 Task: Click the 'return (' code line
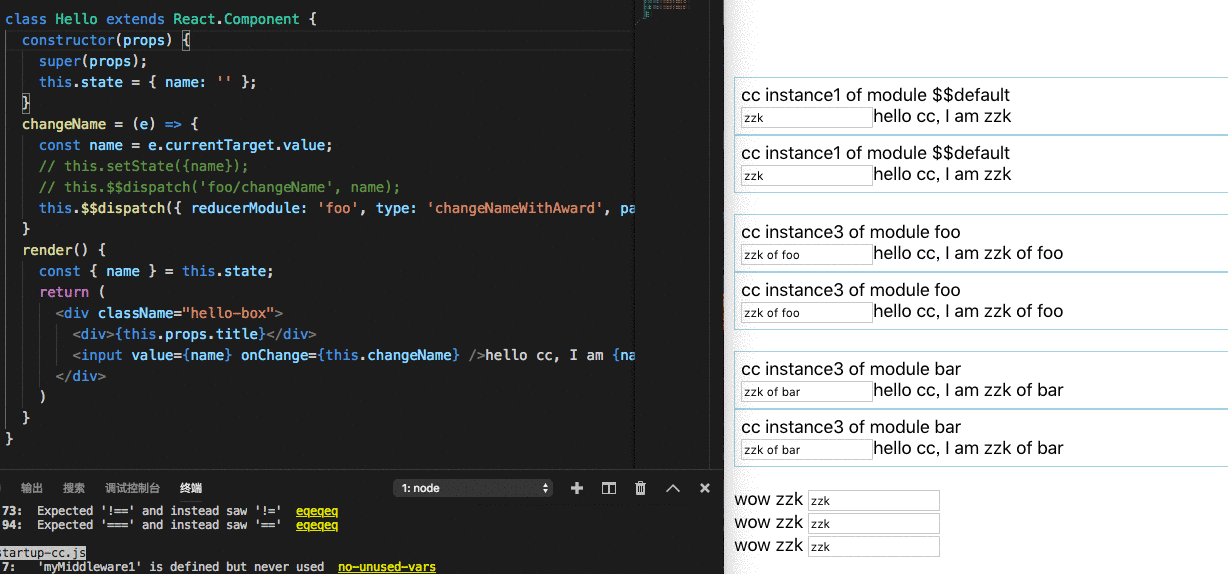[x=72, y=292]
